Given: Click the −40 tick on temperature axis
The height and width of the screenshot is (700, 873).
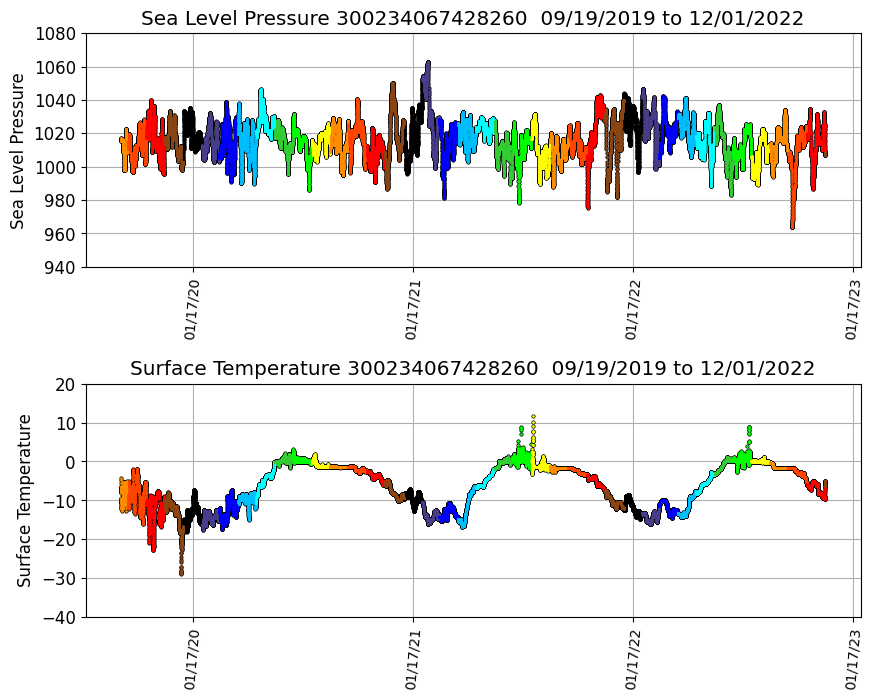Looking at the screenshot, I should 60,617.
